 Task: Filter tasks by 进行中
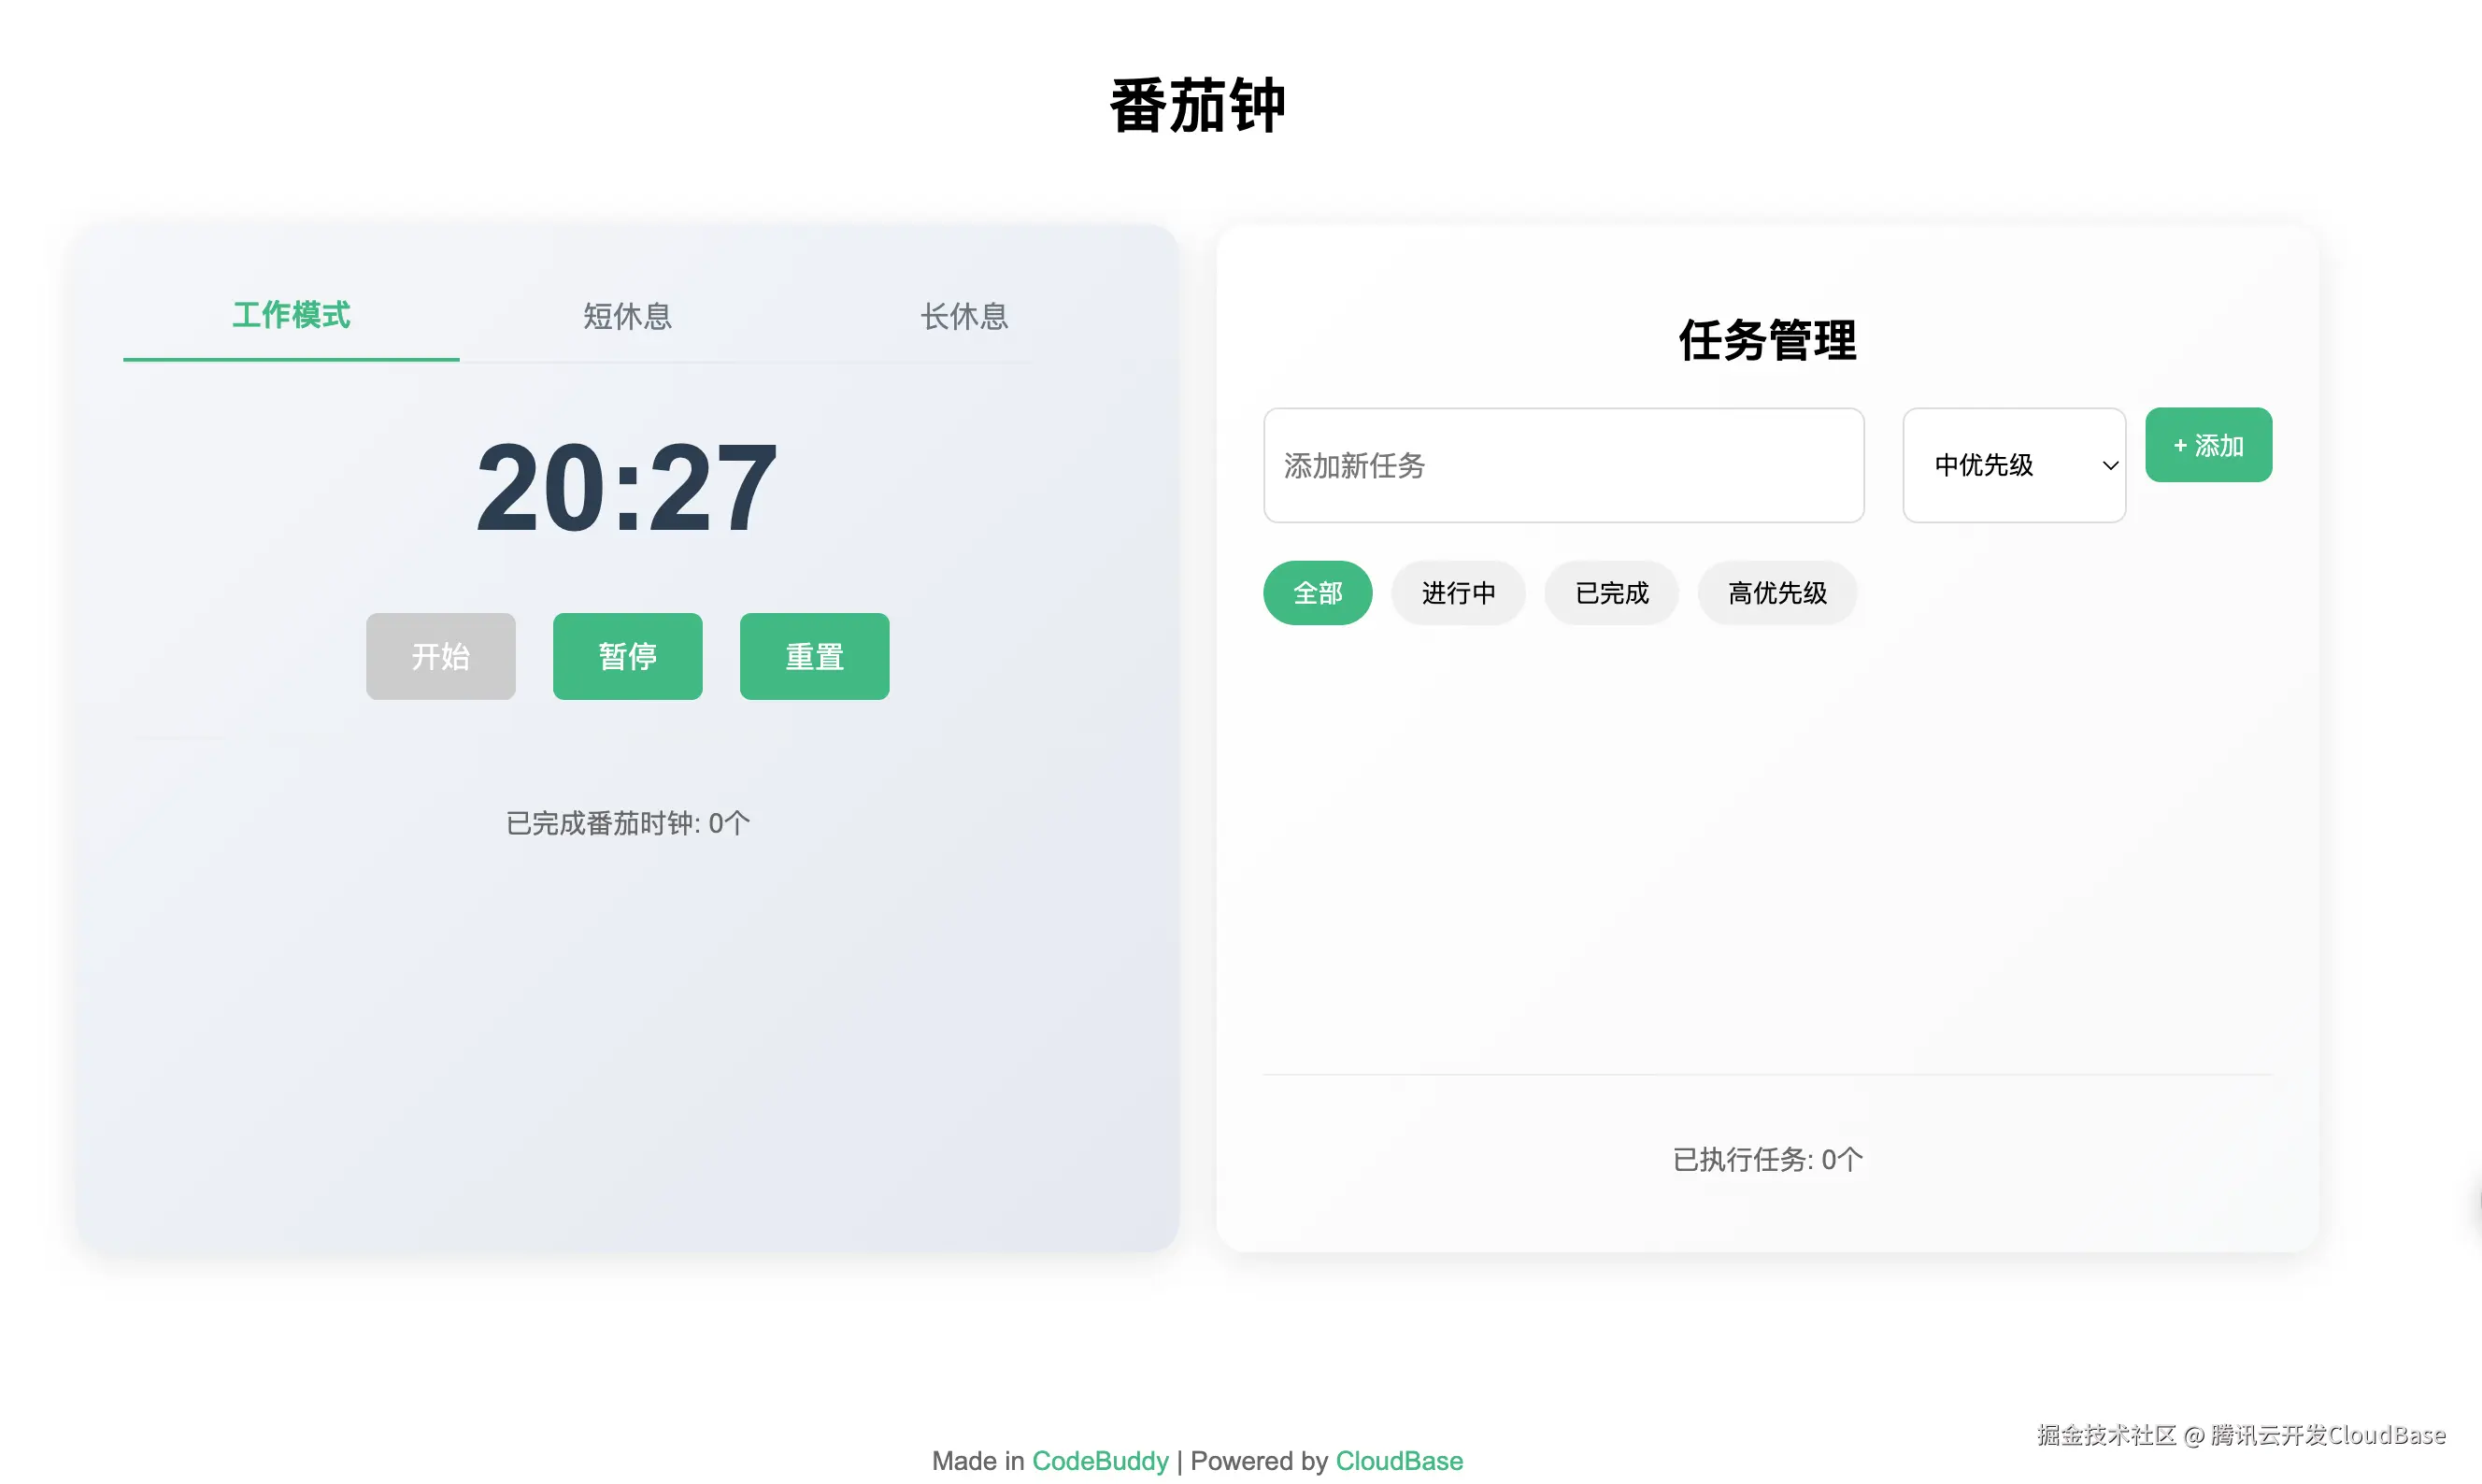coord(1458,593)
